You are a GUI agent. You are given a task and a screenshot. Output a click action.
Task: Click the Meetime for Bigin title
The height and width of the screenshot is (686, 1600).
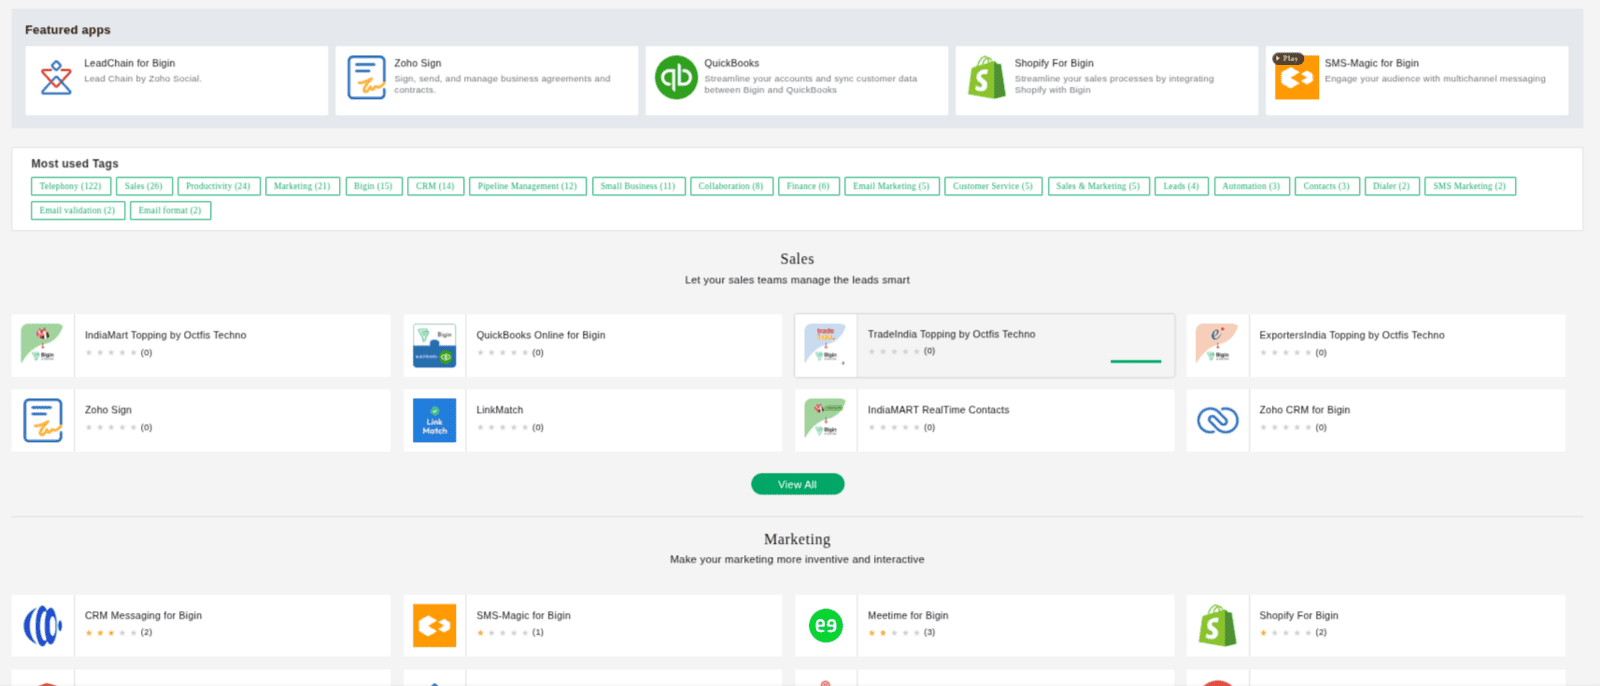(908, 616)
